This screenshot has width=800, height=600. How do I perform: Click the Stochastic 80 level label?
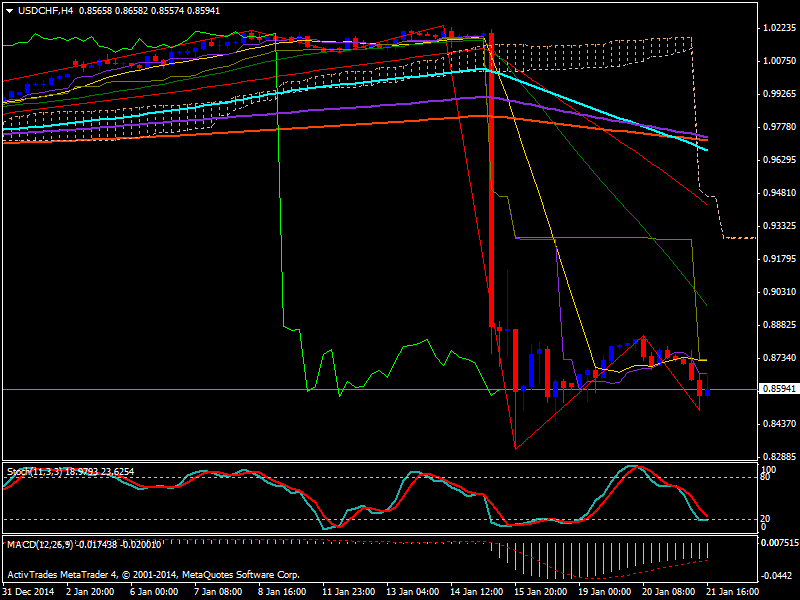pyautogui.click(x=765, y=477)
